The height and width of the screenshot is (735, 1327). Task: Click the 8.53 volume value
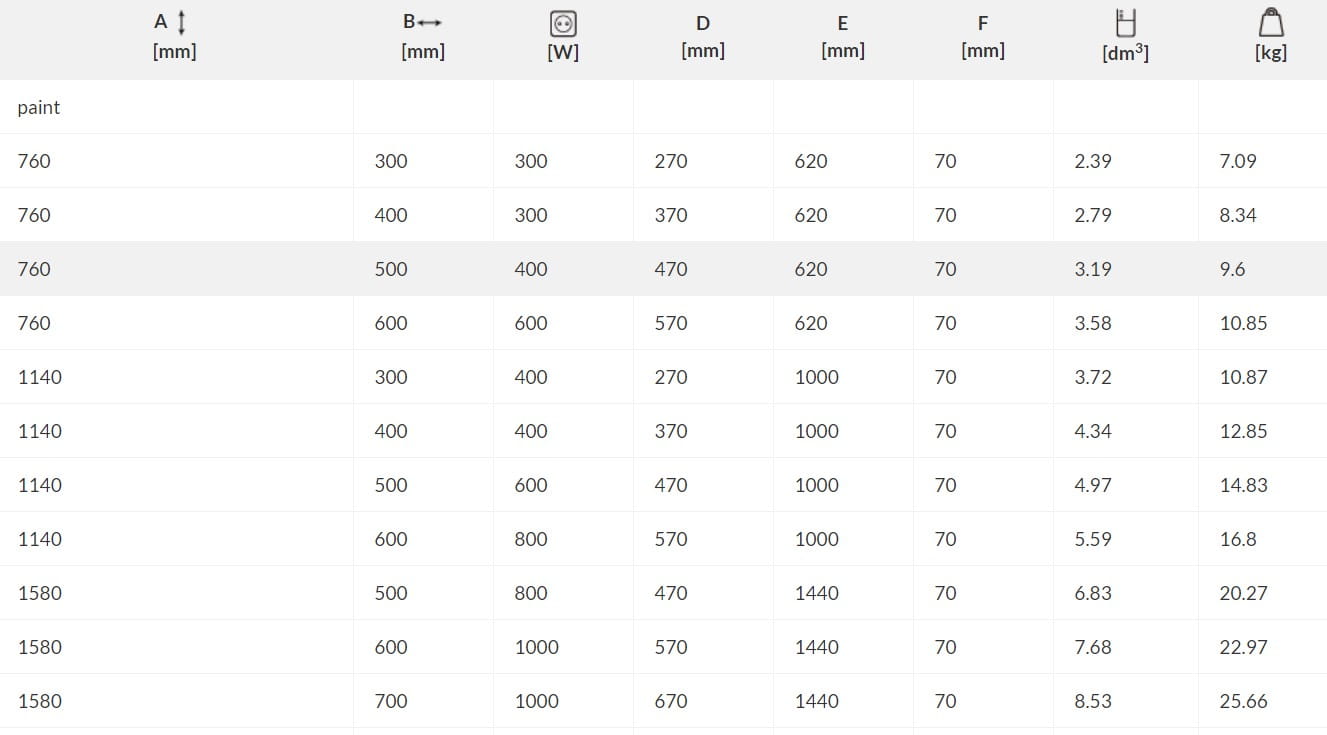point(1092,701)
